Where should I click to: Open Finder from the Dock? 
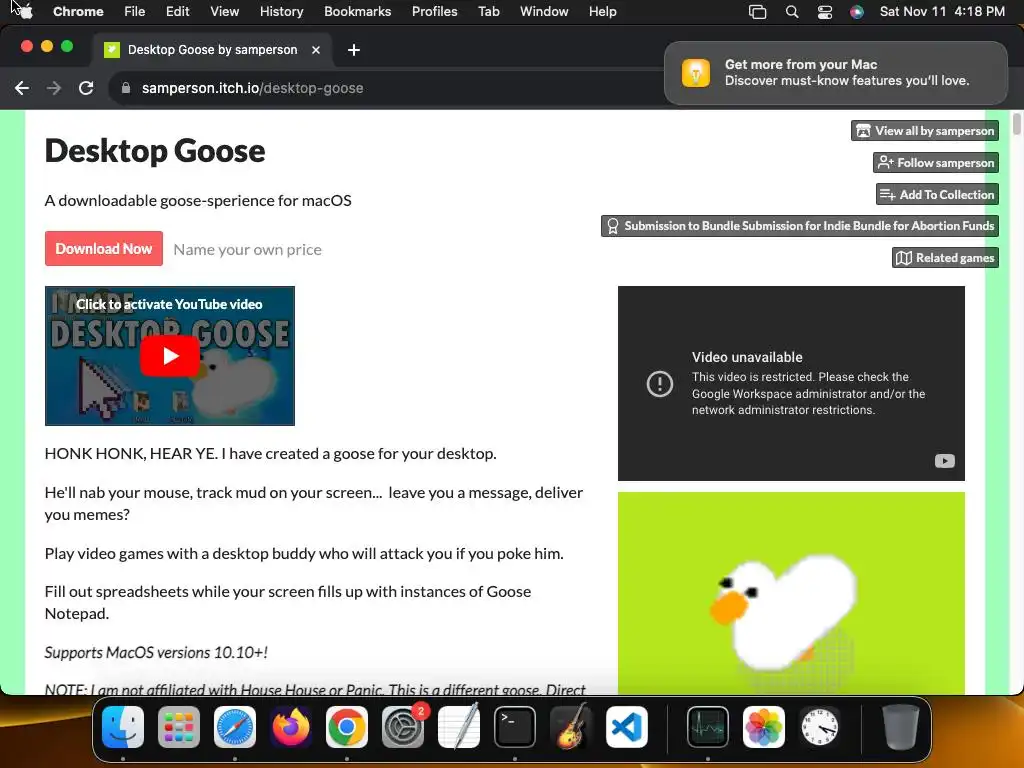[x=123, y=727]
